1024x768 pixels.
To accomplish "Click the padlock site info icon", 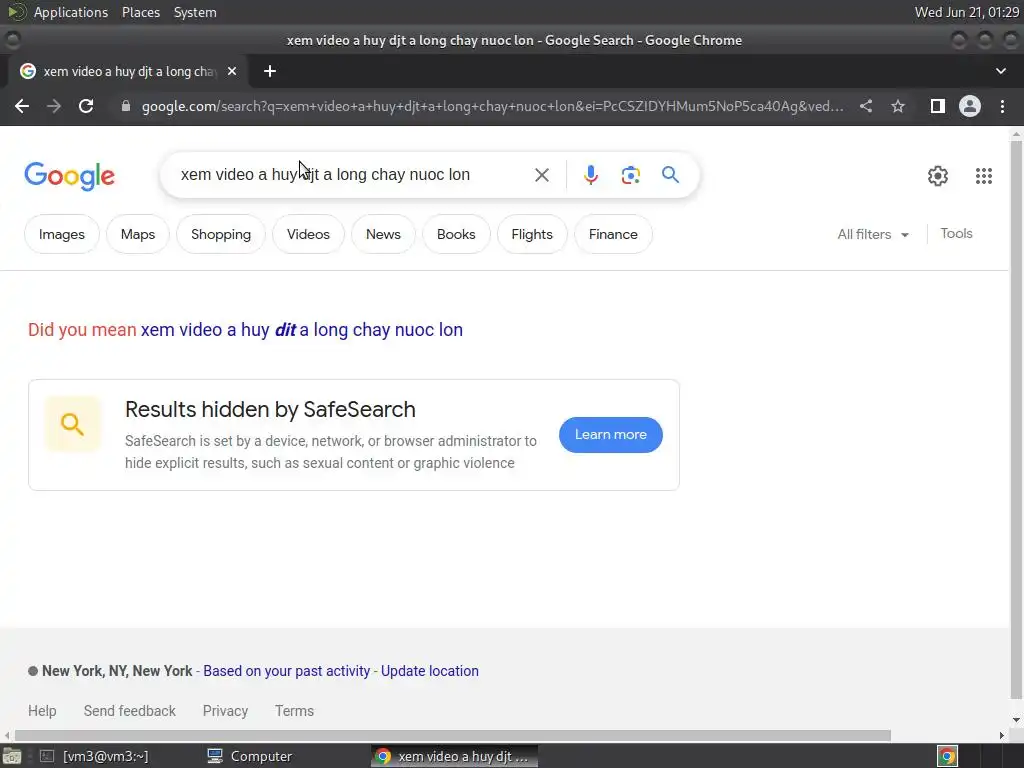I will (126, 106).
